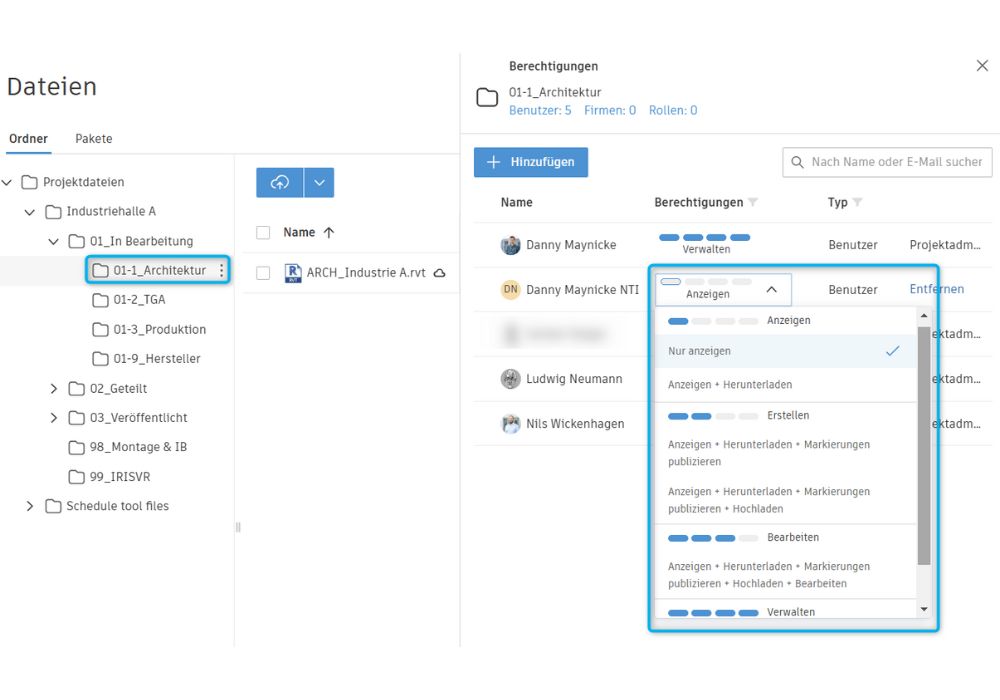Click the cloud icon next to ARCH_Industrie A.rvt
This screenshot has width=1000, height=700.
[438, 273]
